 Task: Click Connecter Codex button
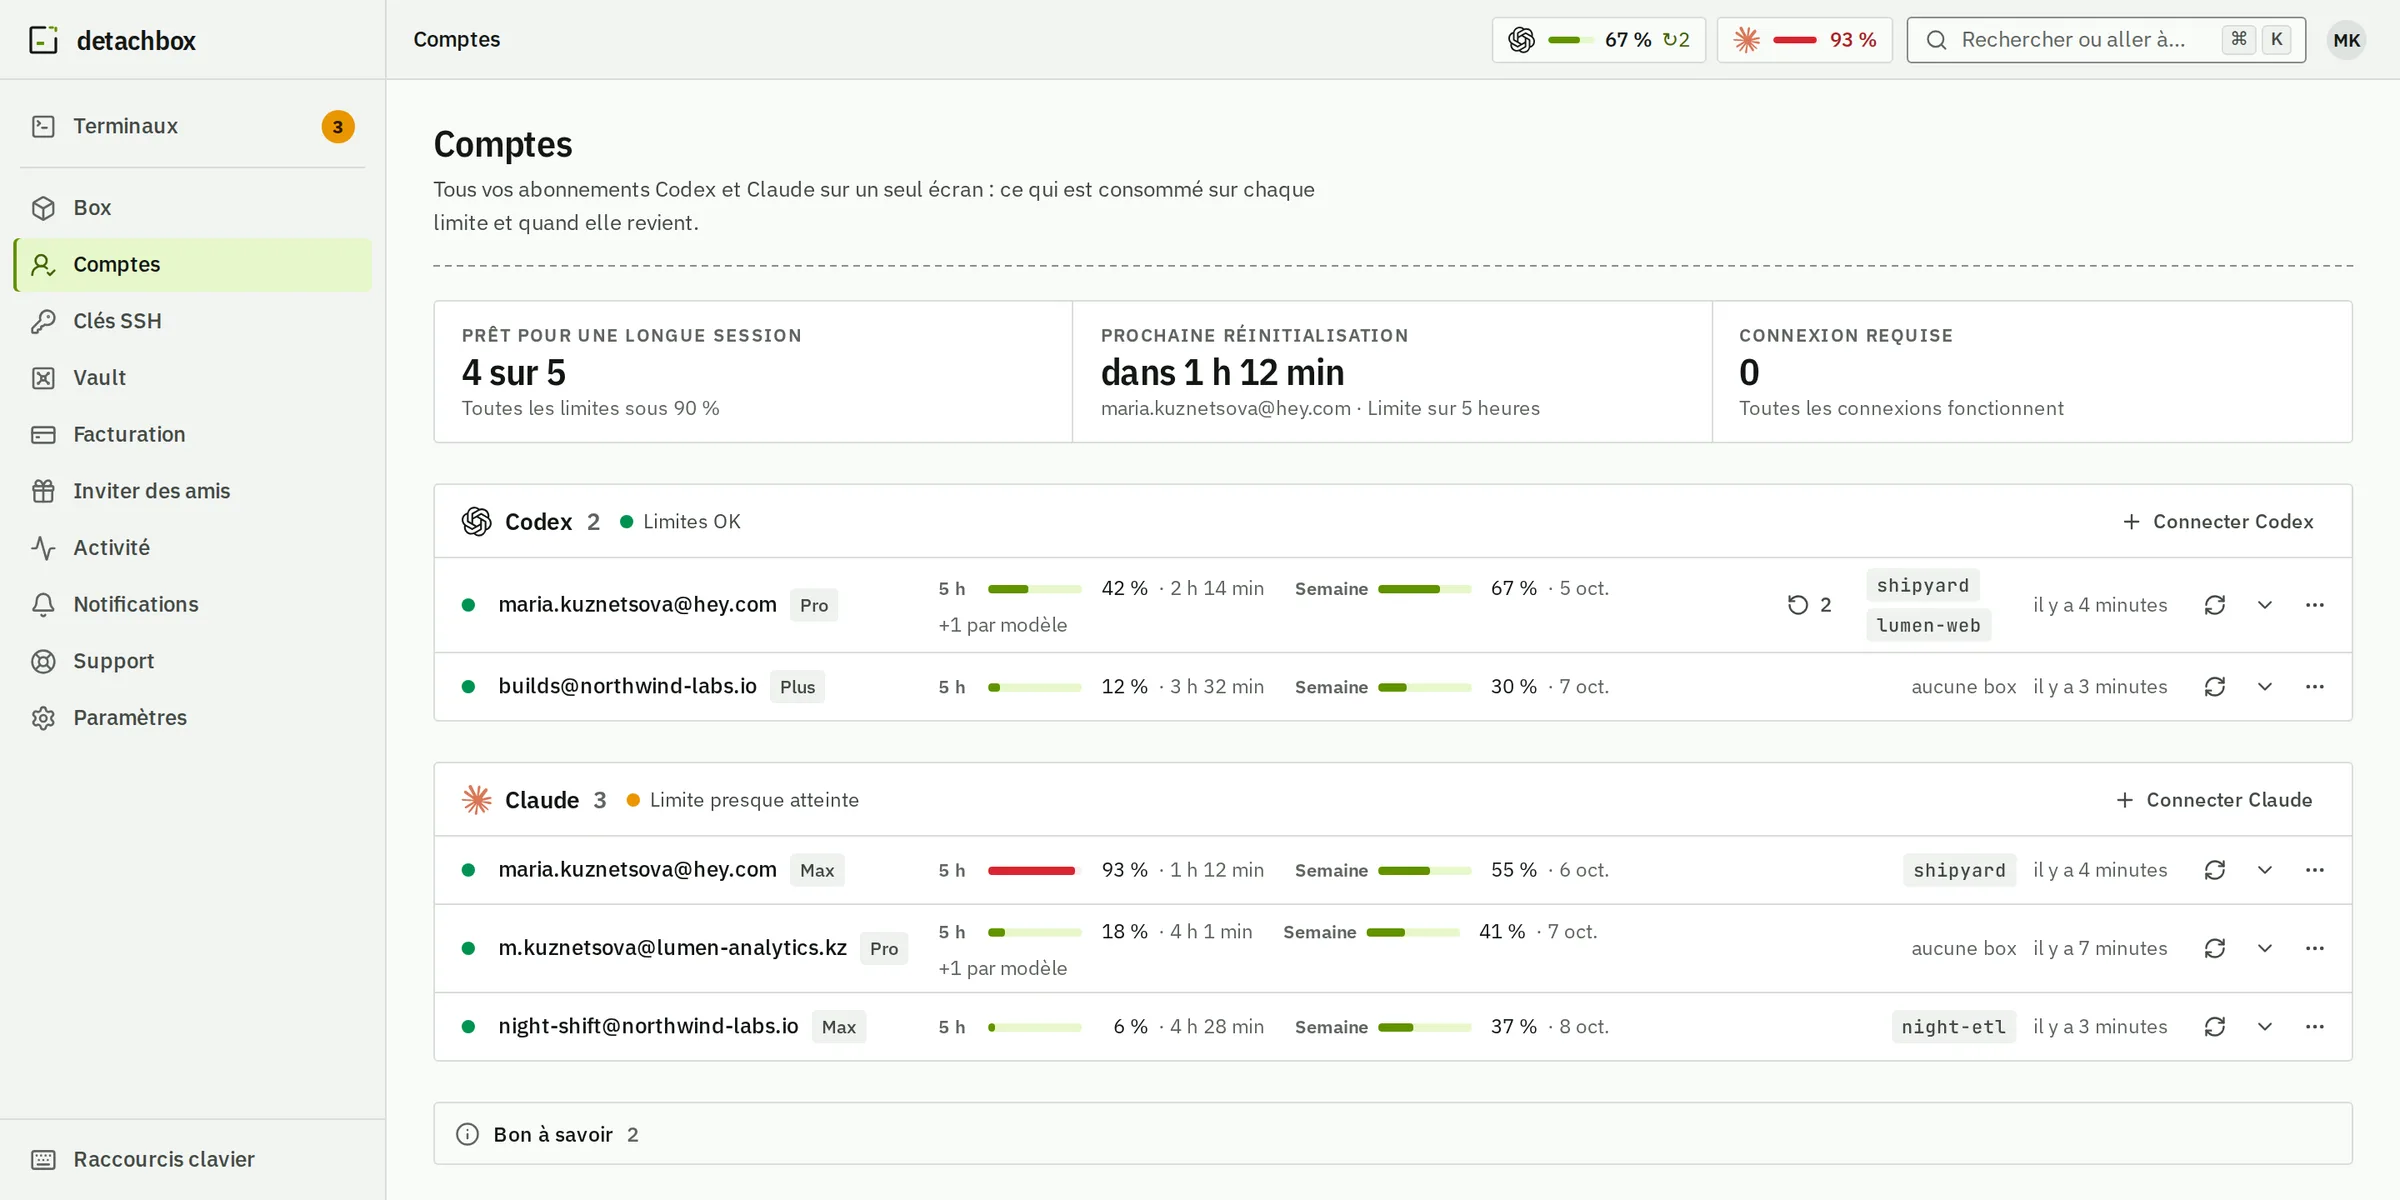pyautogui.click(x=2217, y=522)
